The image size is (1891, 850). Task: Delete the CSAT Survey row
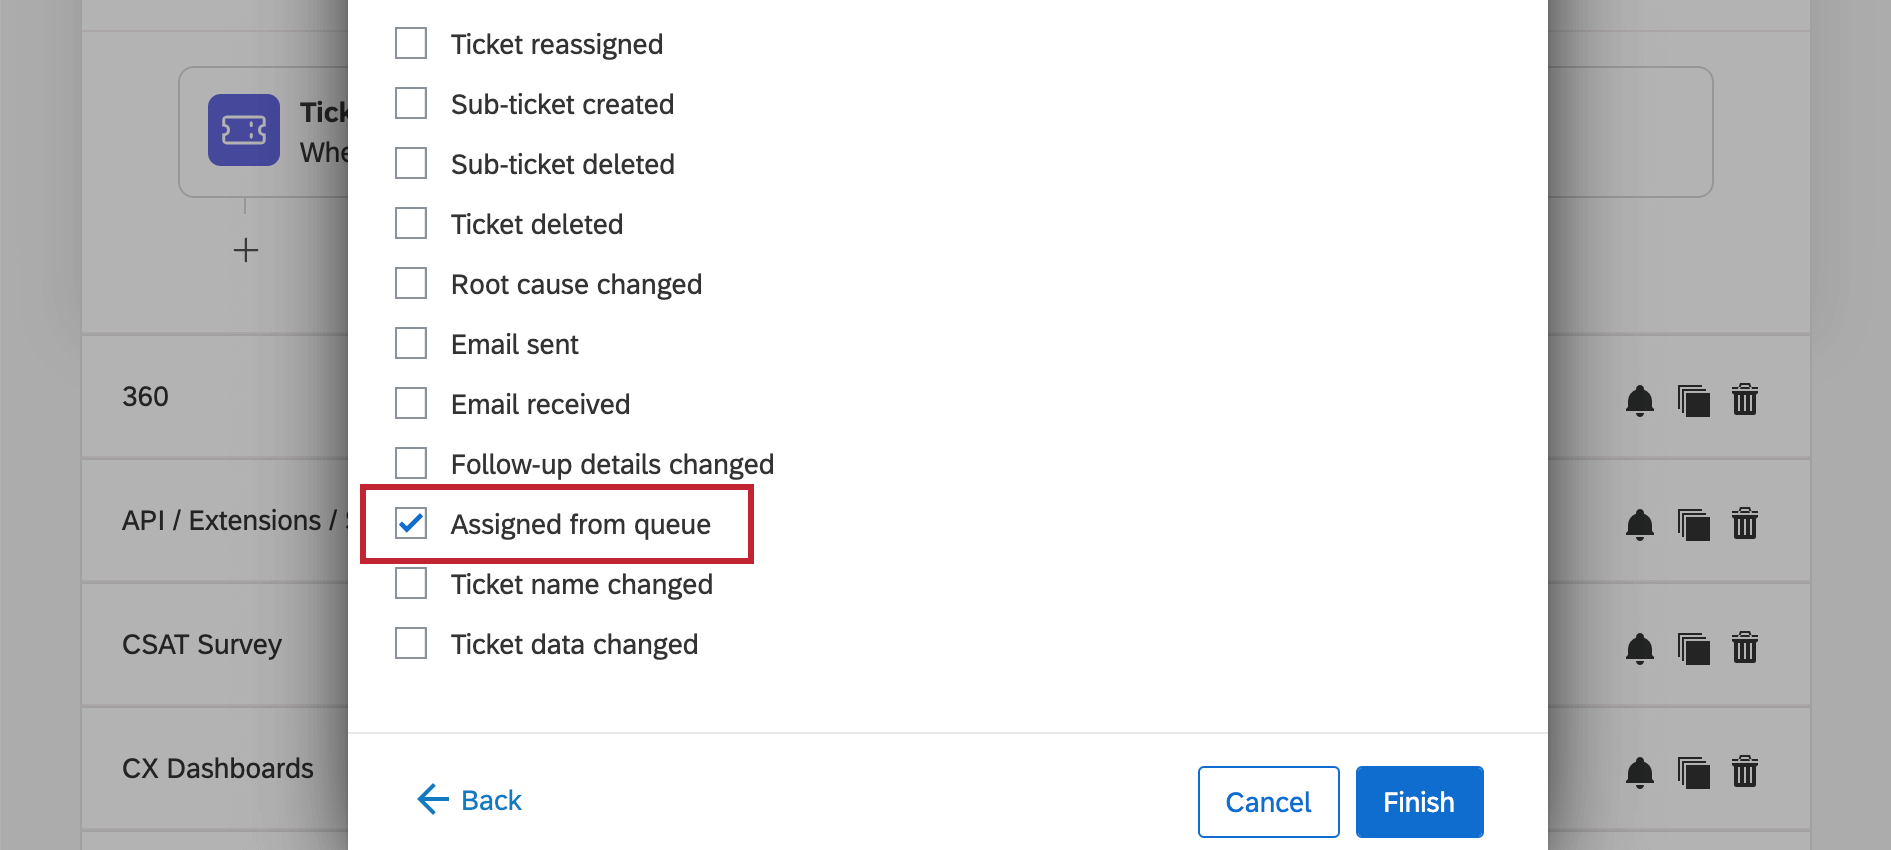click(1745, 648)
